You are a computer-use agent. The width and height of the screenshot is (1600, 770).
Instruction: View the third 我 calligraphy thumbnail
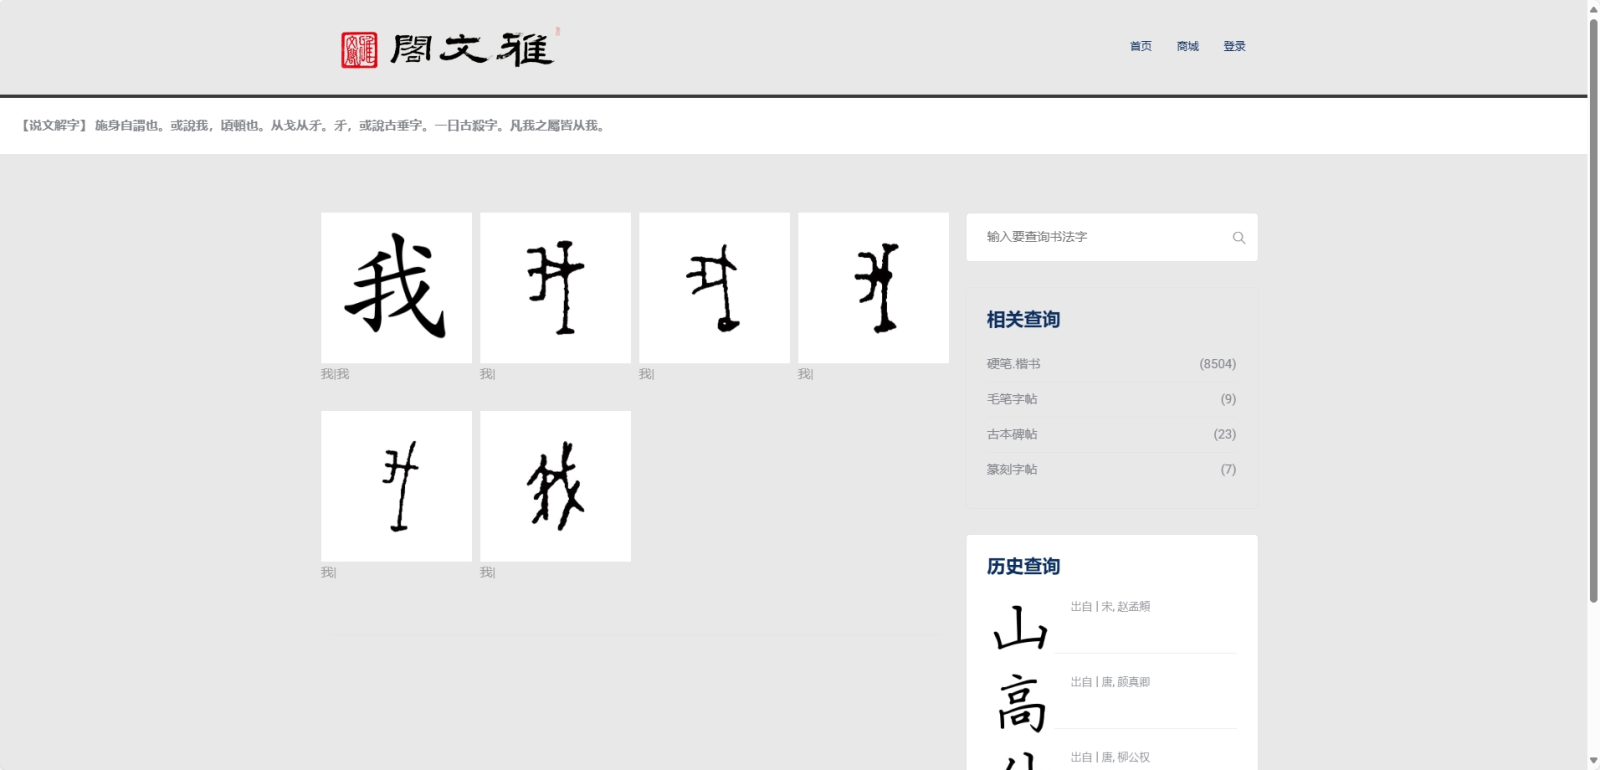pyautogui.click(x=714, y=288)
